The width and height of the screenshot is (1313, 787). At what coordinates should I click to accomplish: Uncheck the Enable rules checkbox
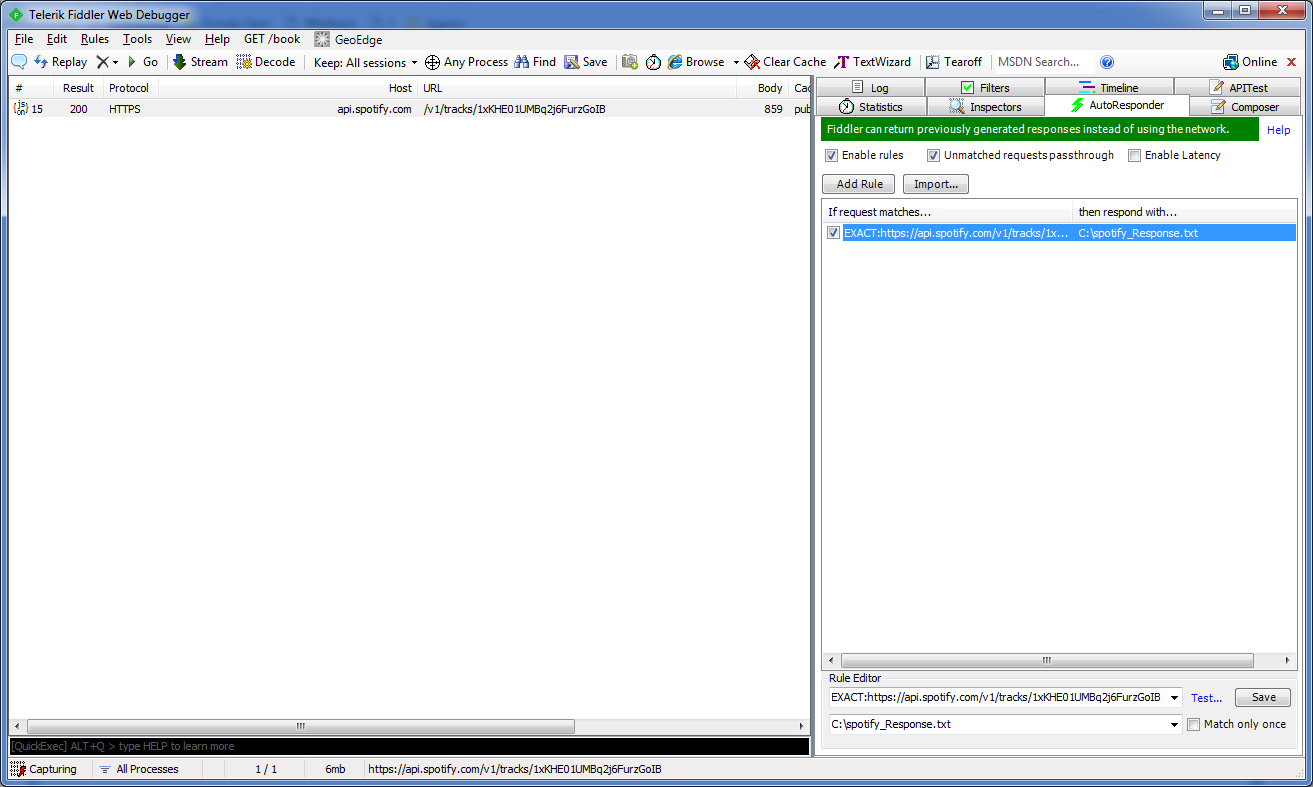pos(831,156)
